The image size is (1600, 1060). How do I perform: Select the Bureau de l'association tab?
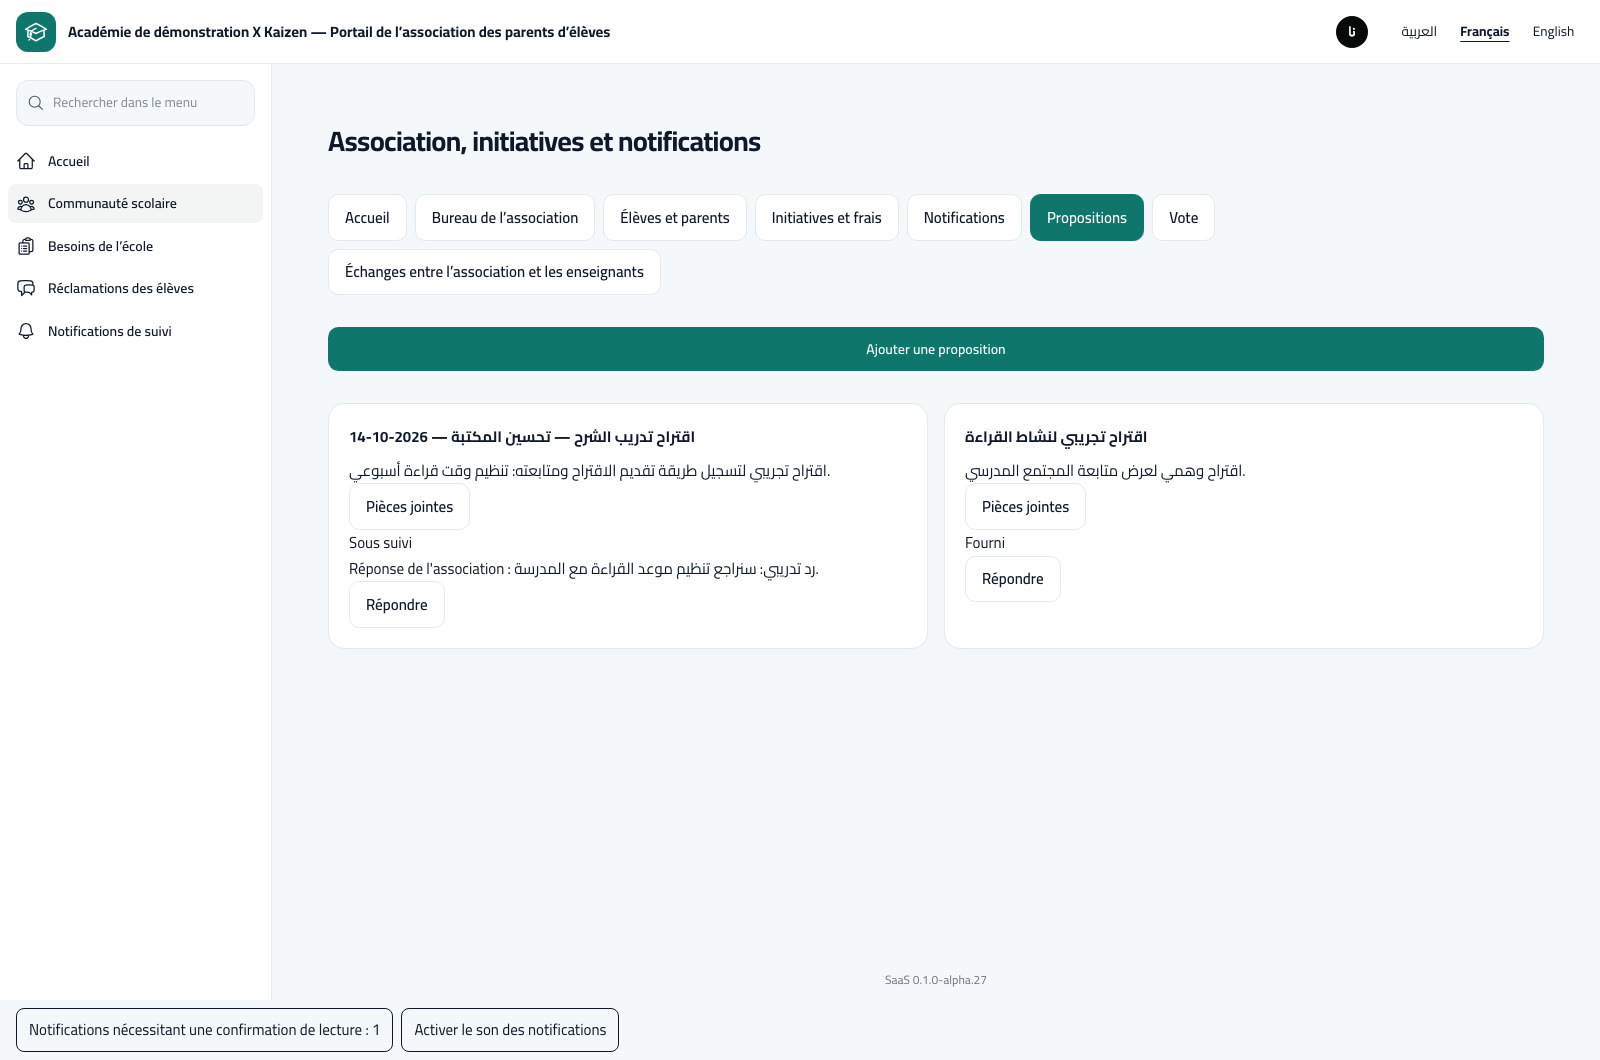(505, 218)
